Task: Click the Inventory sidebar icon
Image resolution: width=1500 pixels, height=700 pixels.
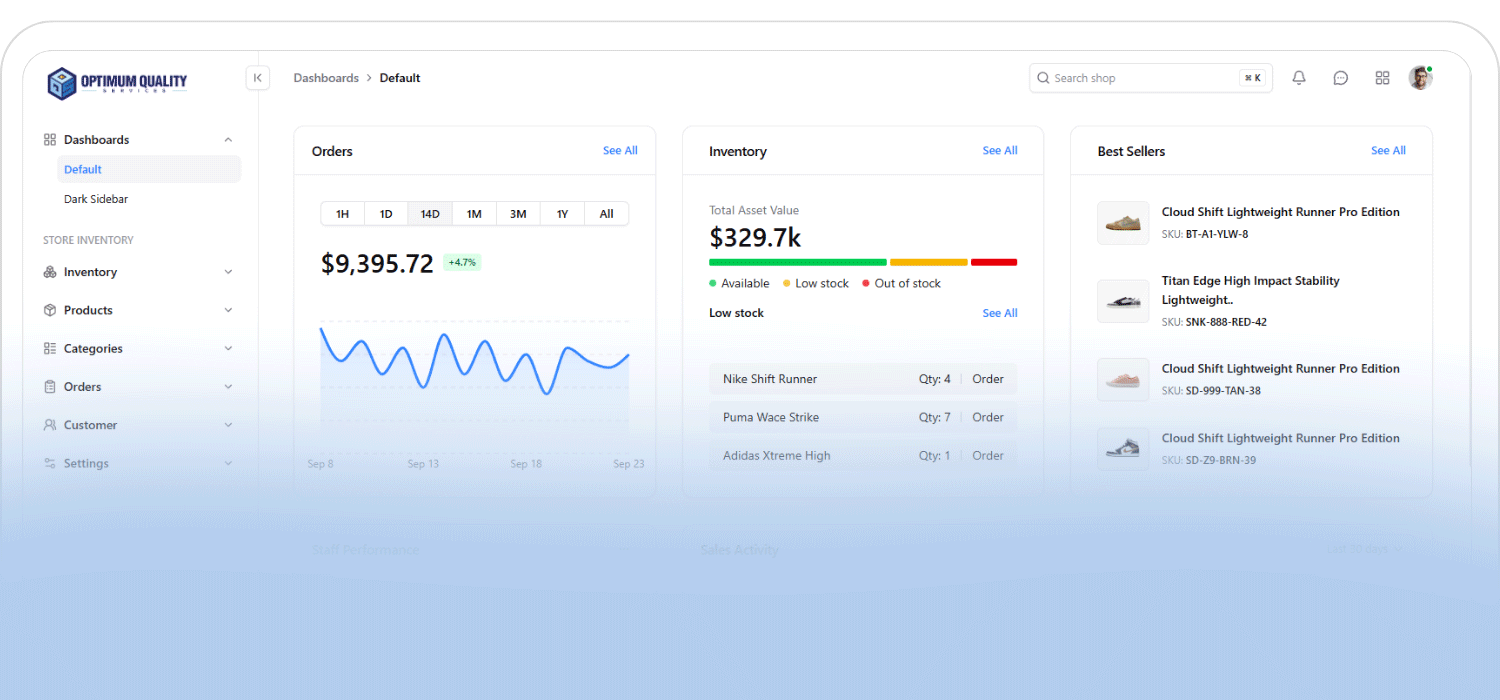Action: 50,272
